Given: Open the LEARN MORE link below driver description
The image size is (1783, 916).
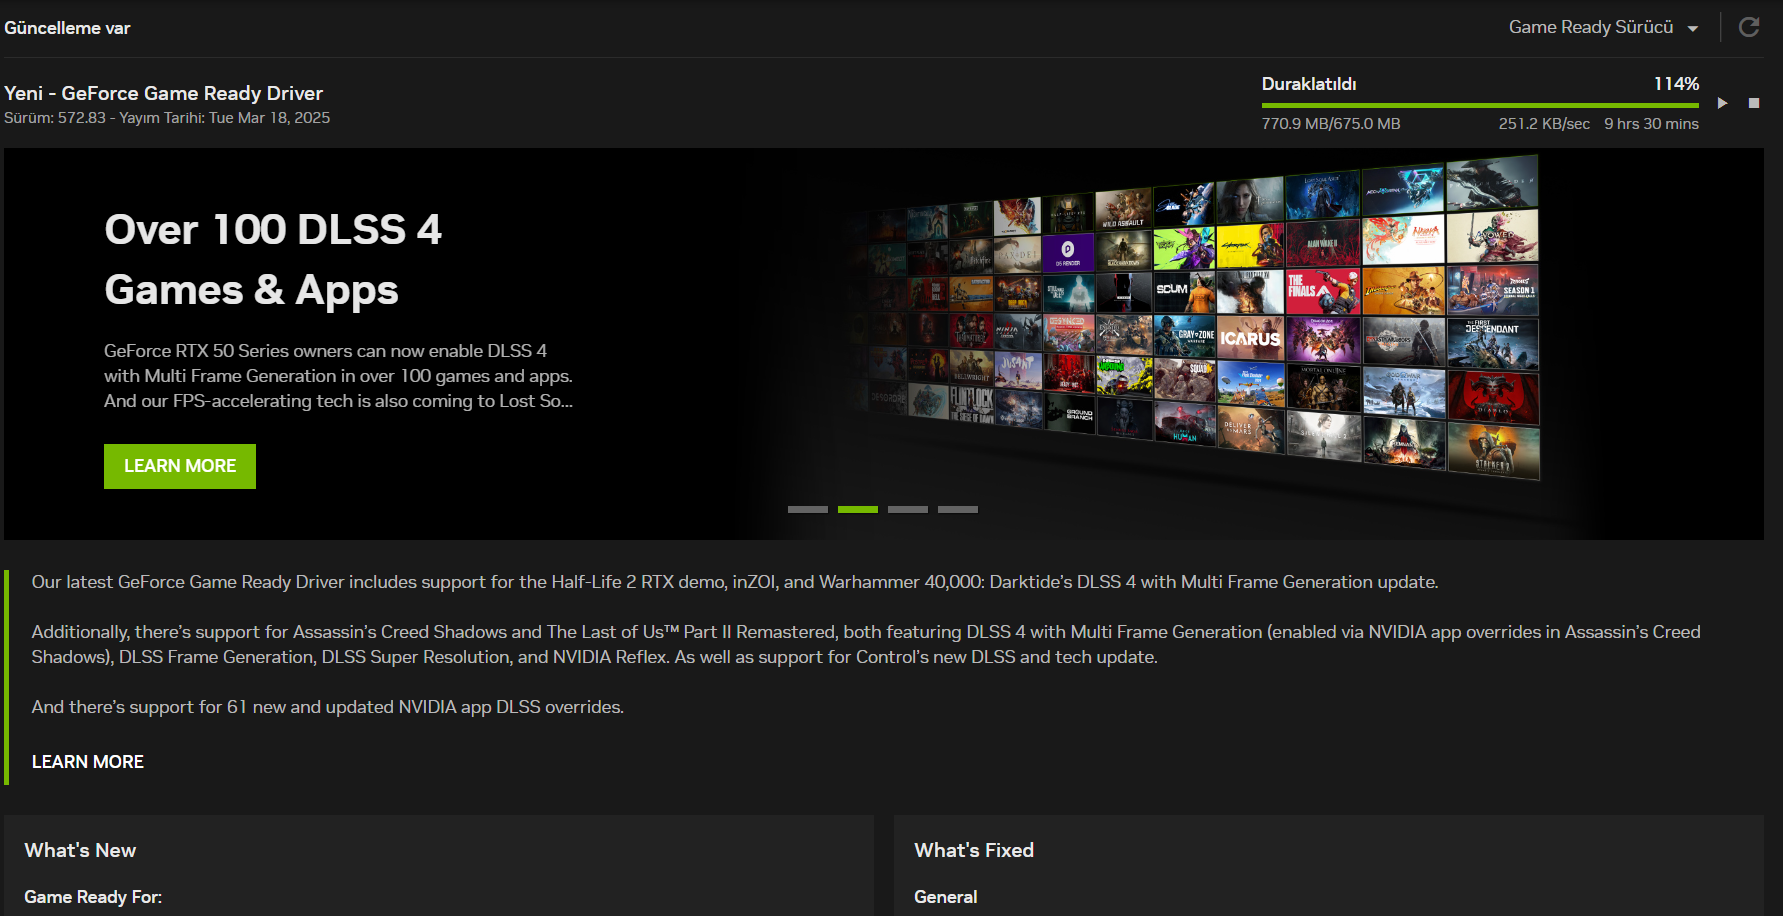Looking at the screenshot, I should (x=88, y=762).
